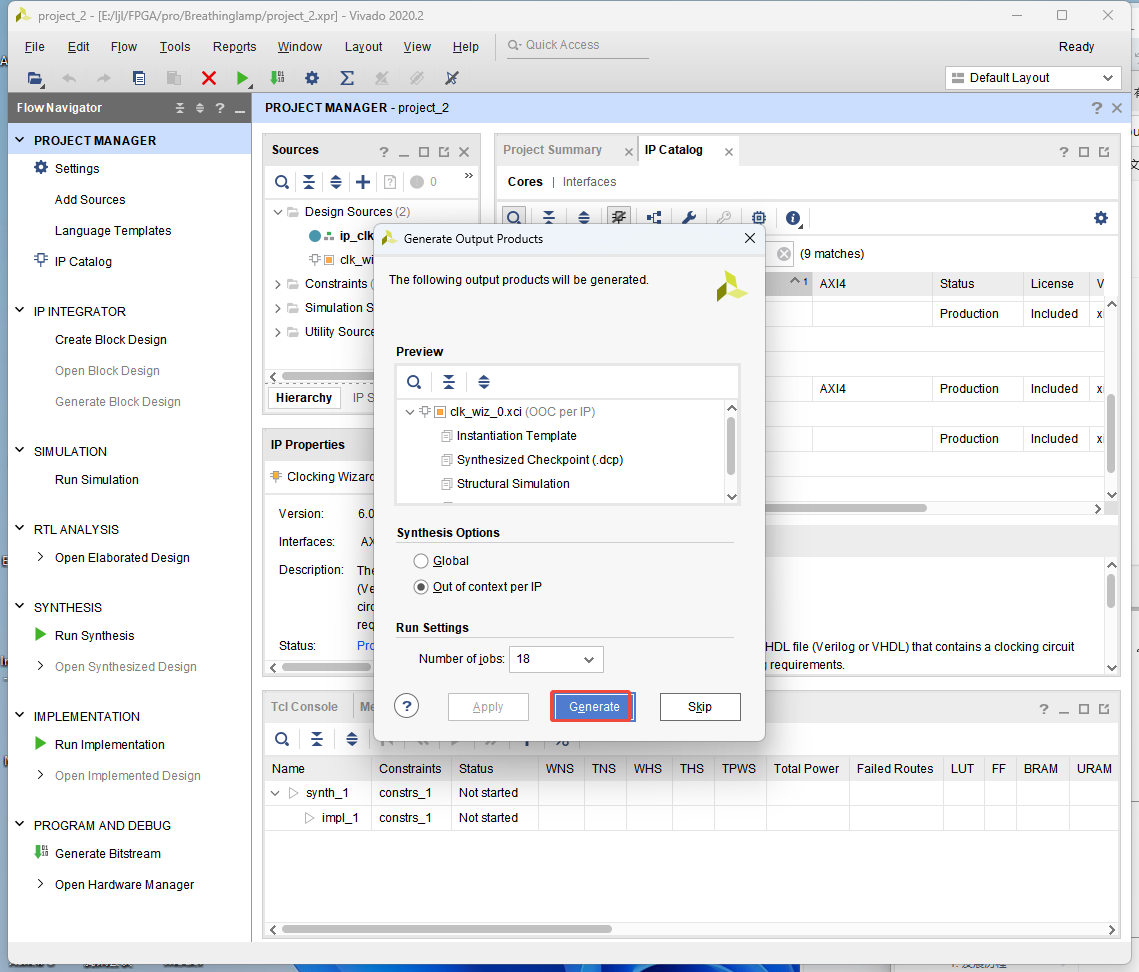This screenshot has height=972, width=1139.
Task: Expand Open Hardware Manager
Action: [x=40, y=884]
